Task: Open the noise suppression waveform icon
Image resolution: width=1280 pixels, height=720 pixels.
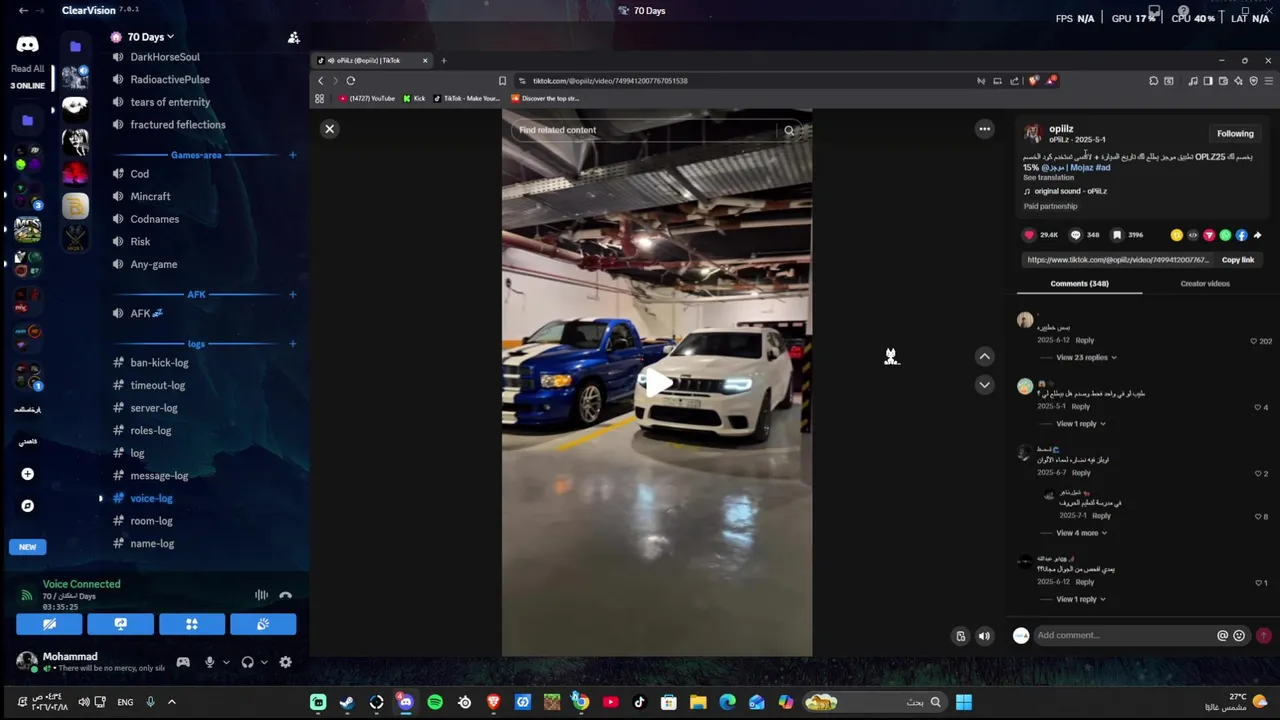Action: (261, 595)
